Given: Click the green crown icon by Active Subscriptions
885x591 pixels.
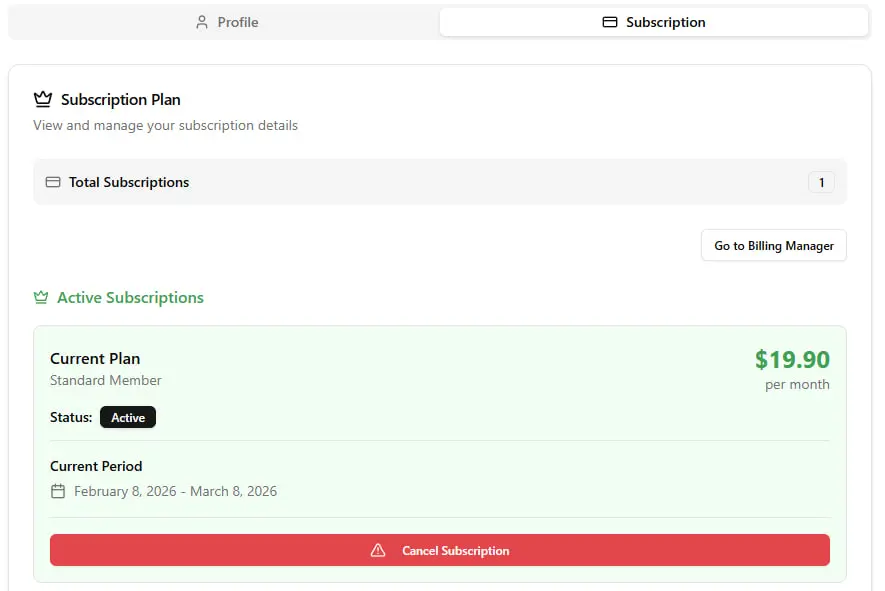Looking at the screenshot, I should 41,297.
